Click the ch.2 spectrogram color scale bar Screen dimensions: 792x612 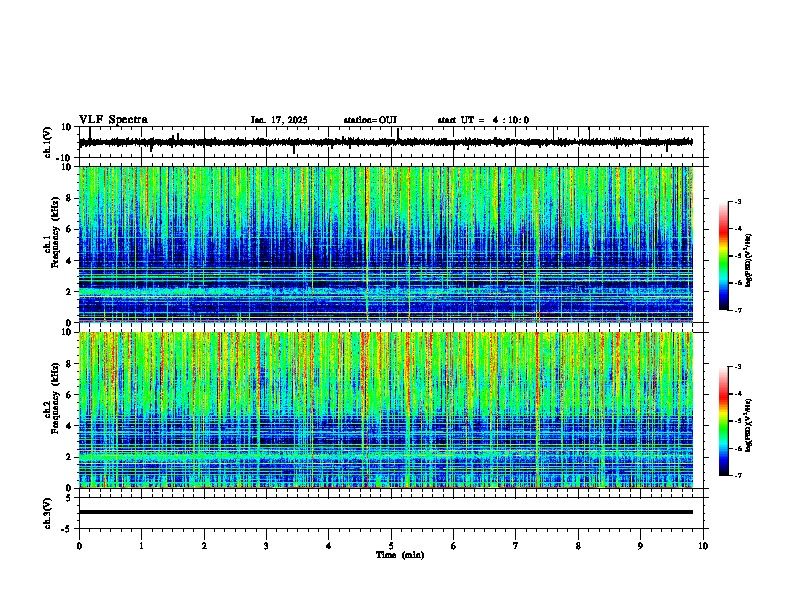pos(723,421)
